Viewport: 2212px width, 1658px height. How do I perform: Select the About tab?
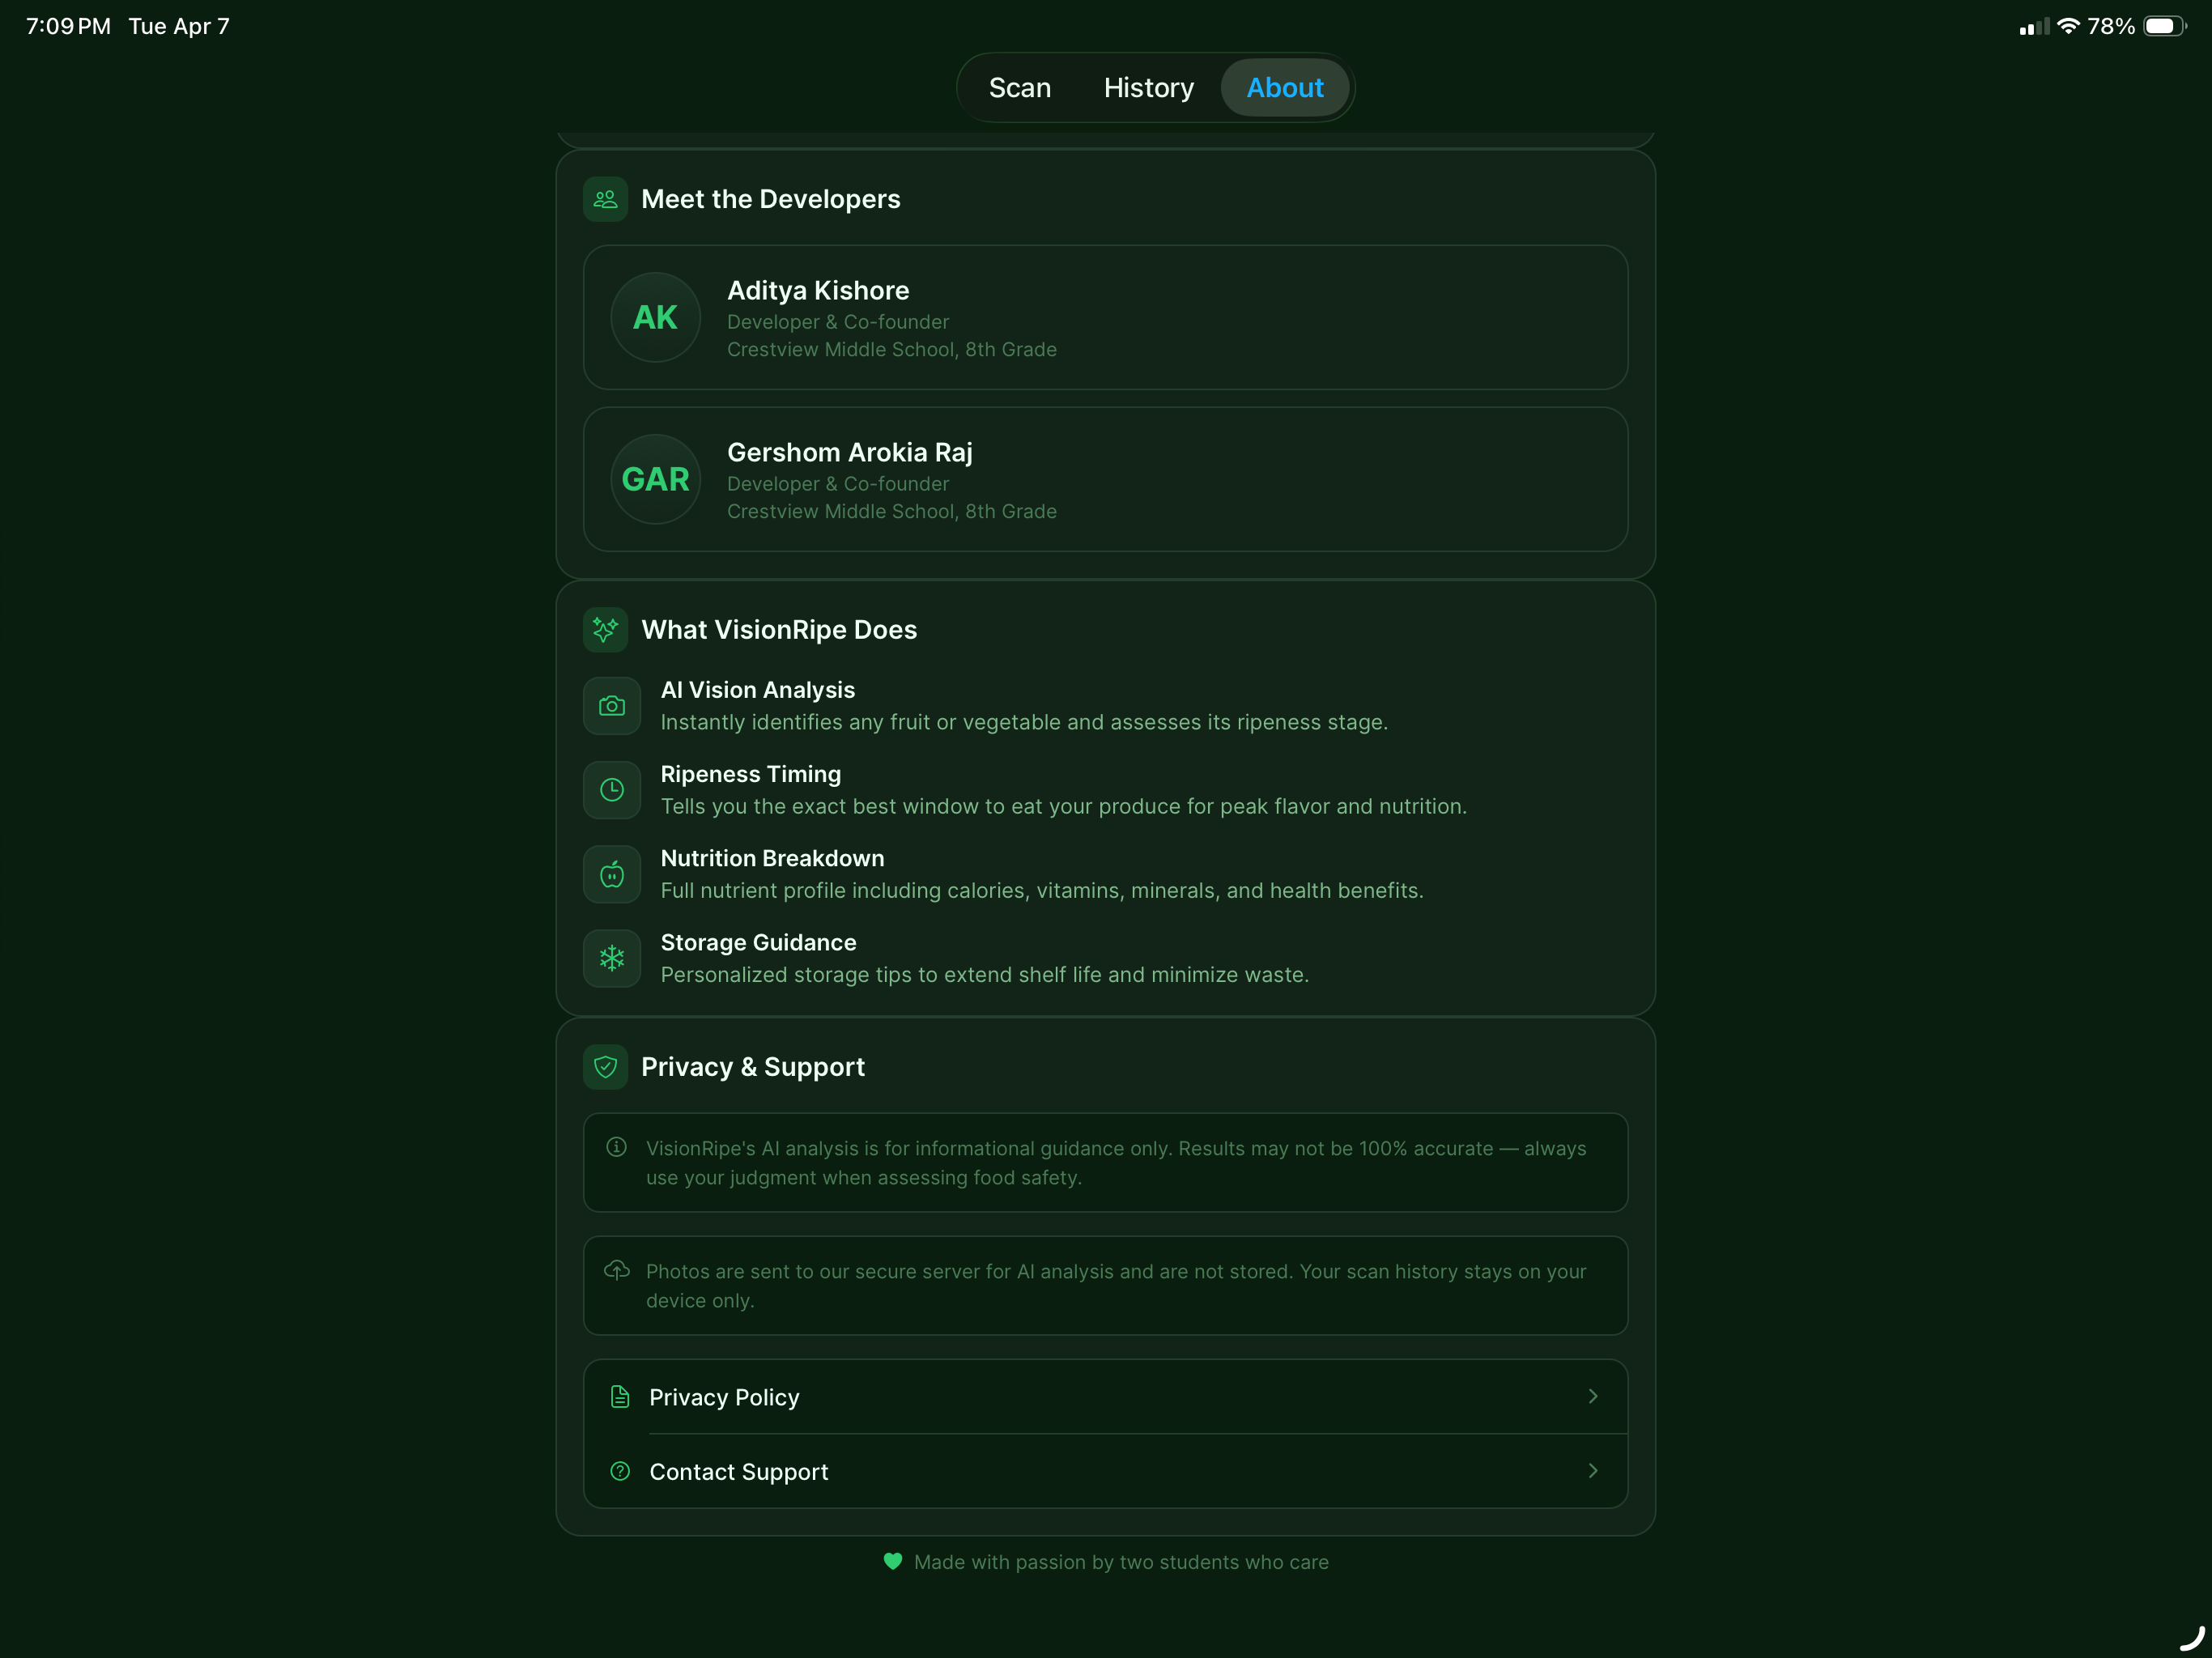pos(1284,88)
